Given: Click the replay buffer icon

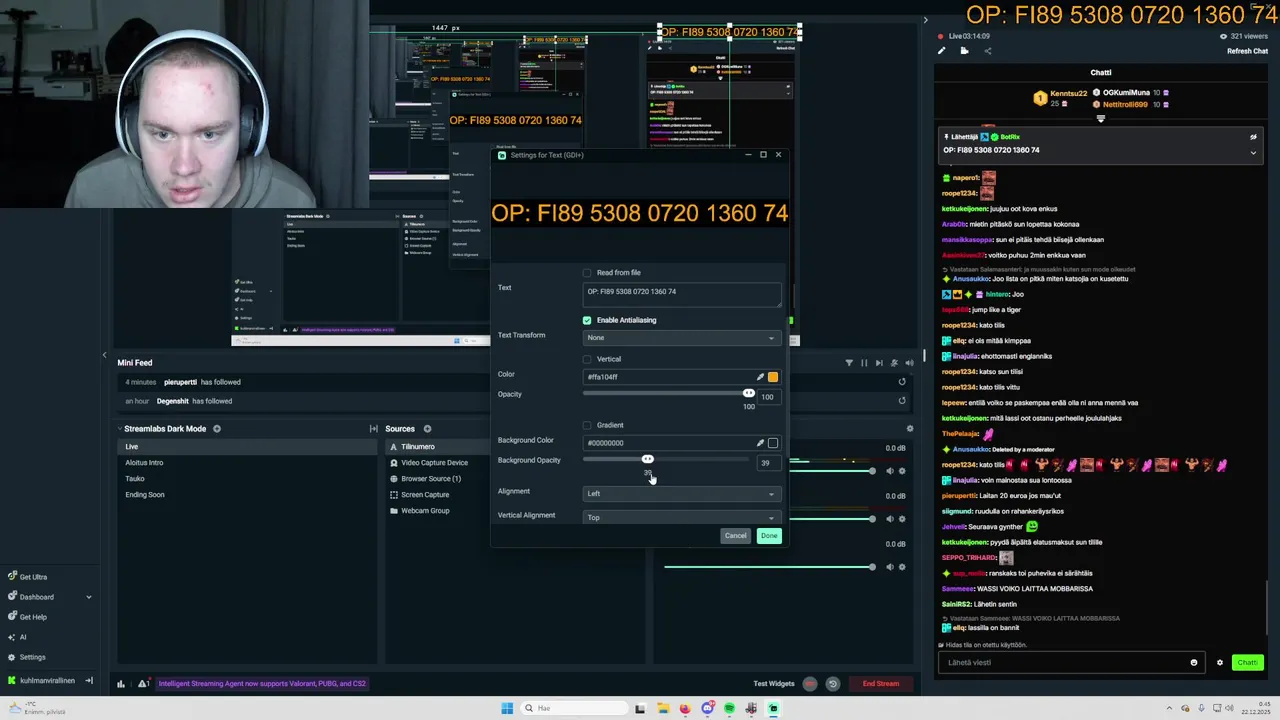Looking at the screenshot, I should 833,684.
